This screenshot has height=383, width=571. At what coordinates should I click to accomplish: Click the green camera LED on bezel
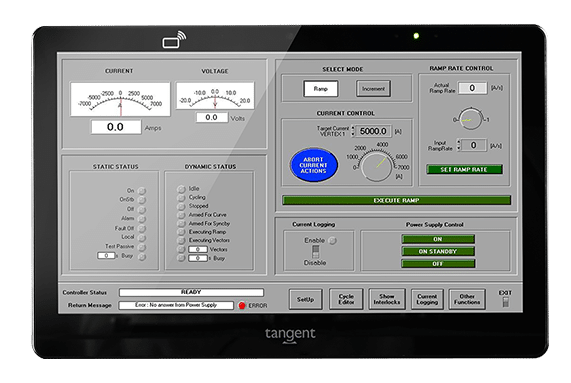pyautogui.click(x=416, y=36)
